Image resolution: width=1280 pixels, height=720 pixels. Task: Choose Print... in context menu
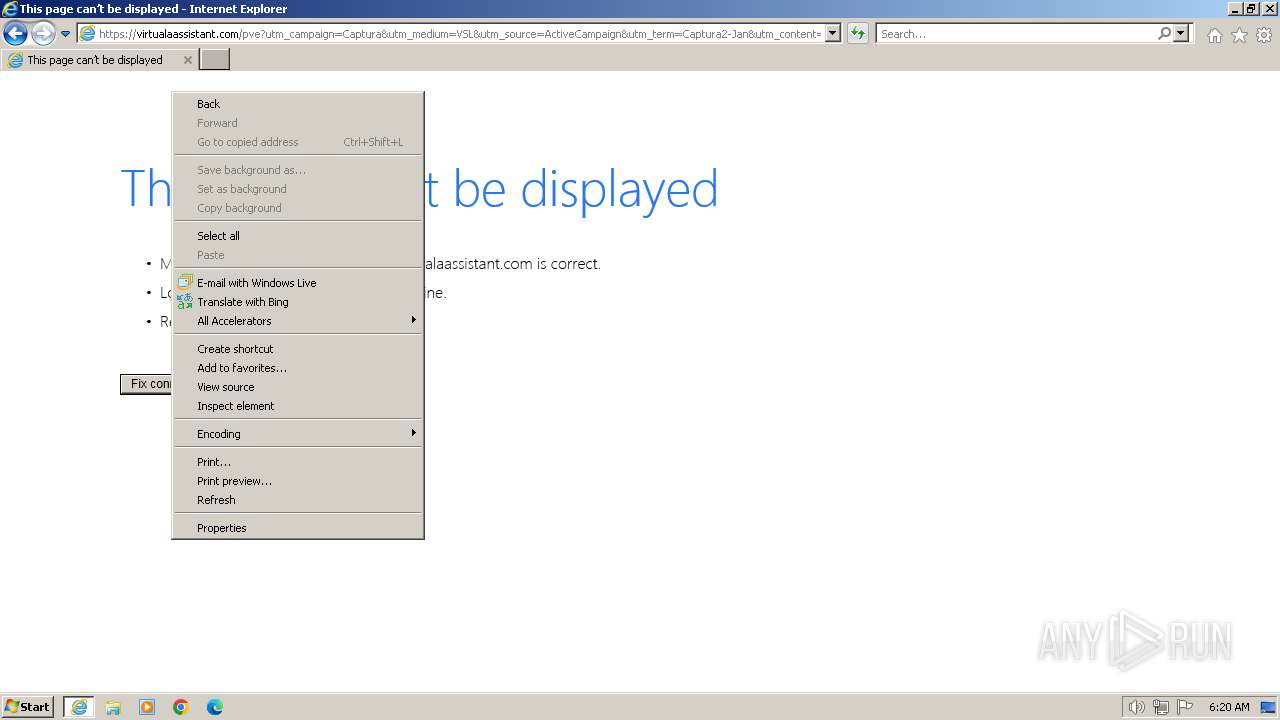pyautogui.click(x=298, y=462)
